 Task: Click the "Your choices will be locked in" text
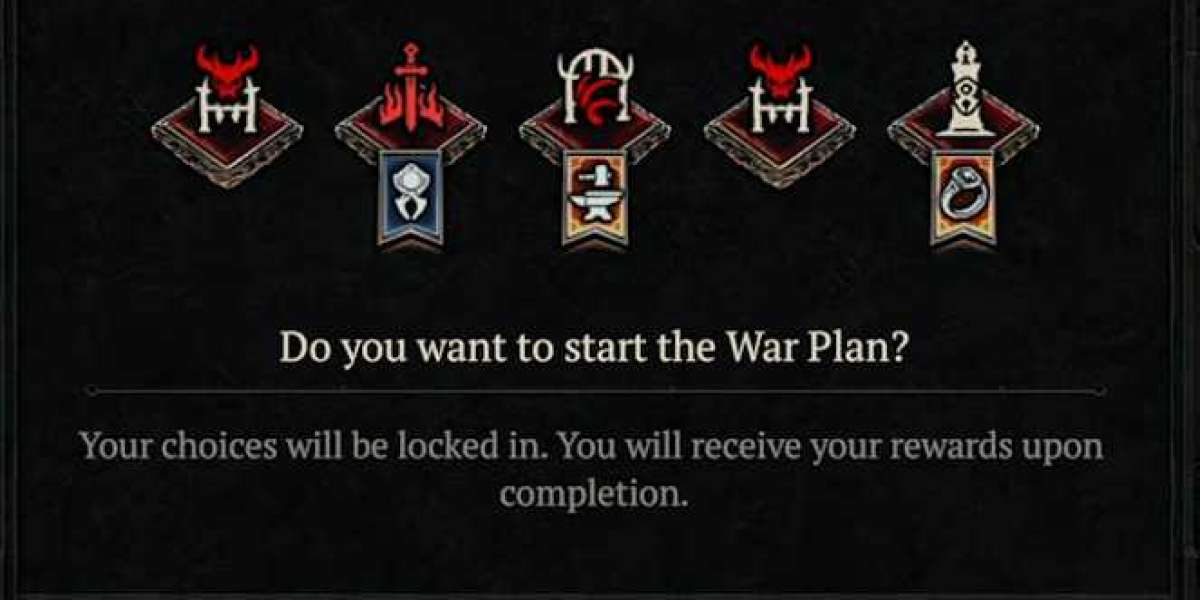pyautogui.click(x=312, y=445)
